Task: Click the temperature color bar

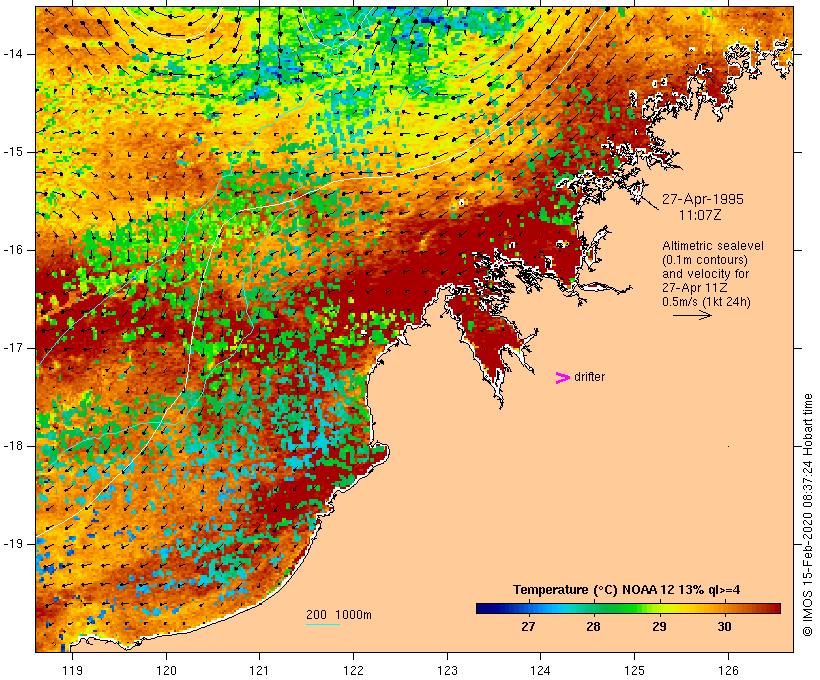Action: (x=628, y=608)
